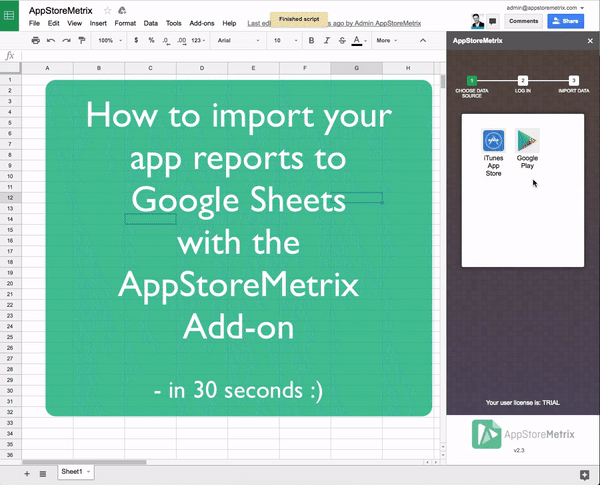Click the Drive folder icon beside the title

pos(122,11)
